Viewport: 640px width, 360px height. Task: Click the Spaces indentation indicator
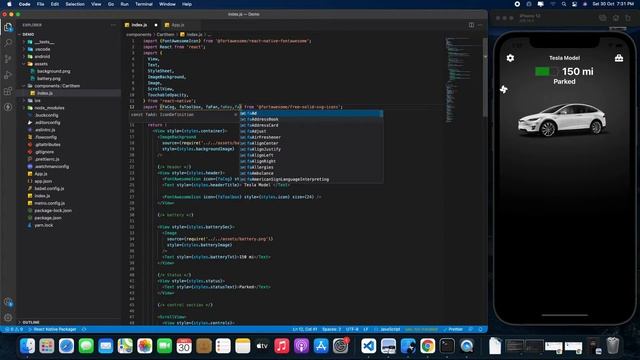[x=331, y=329]
